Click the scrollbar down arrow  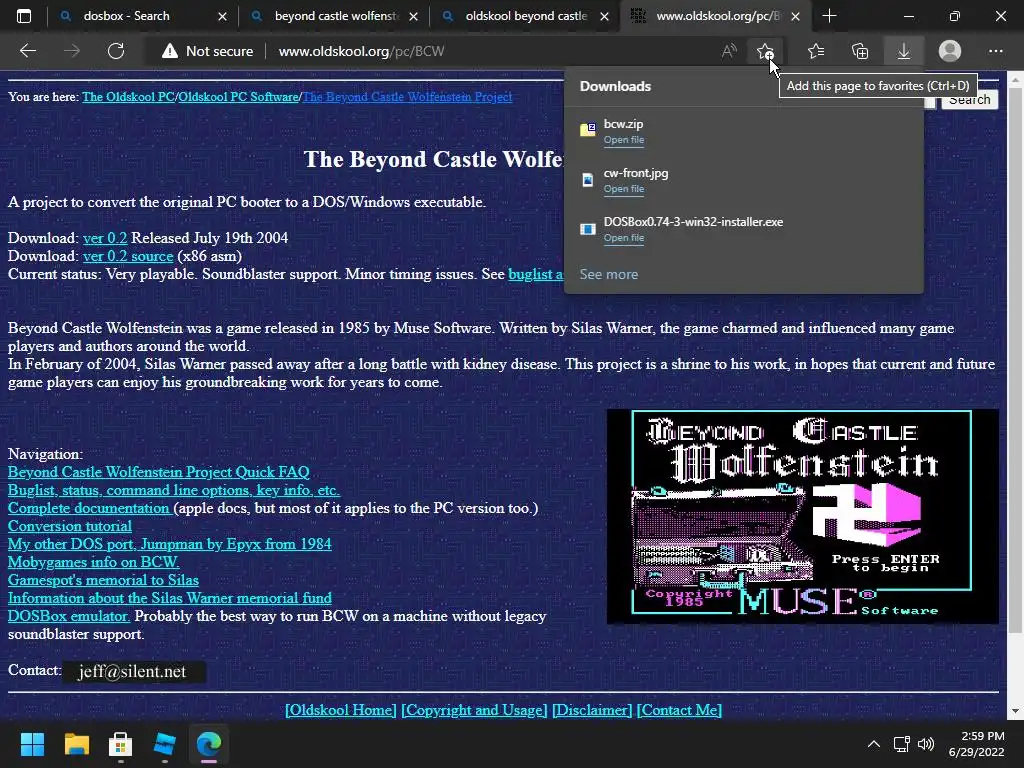coord(1015,711)
